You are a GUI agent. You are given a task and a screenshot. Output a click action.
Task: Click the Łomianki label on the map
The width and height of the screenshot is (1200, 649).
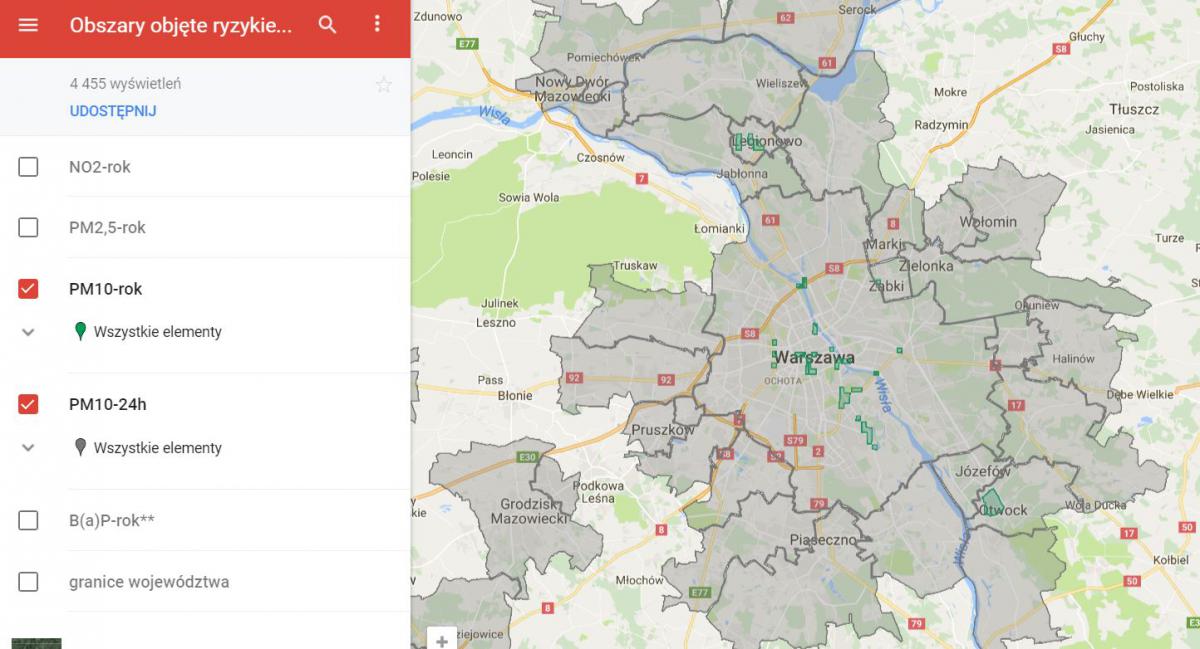click(x=720, y=228)
